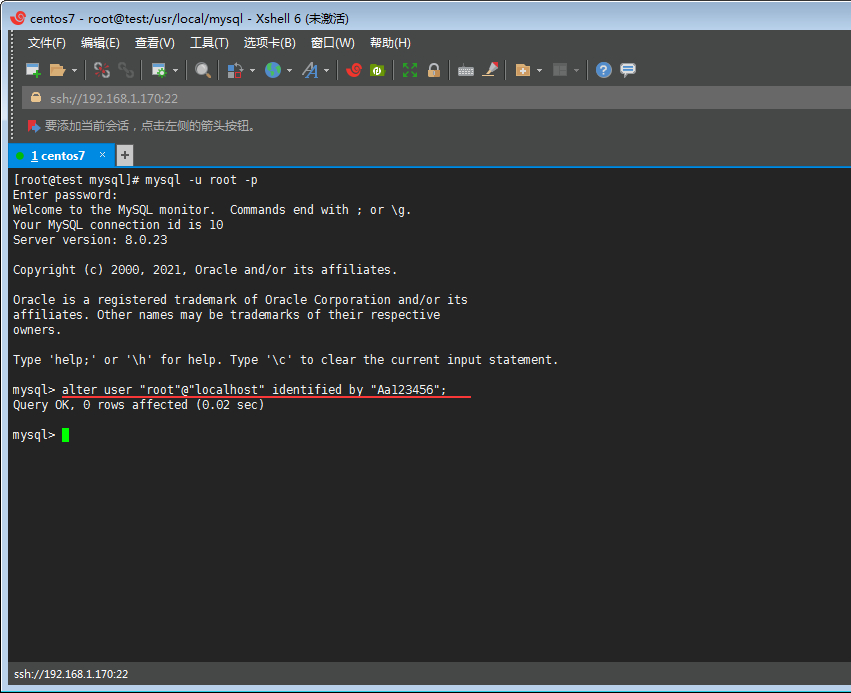This screenshot has height=693, width=851.
Task: Open the Help question mark icon
Action: 604,70
